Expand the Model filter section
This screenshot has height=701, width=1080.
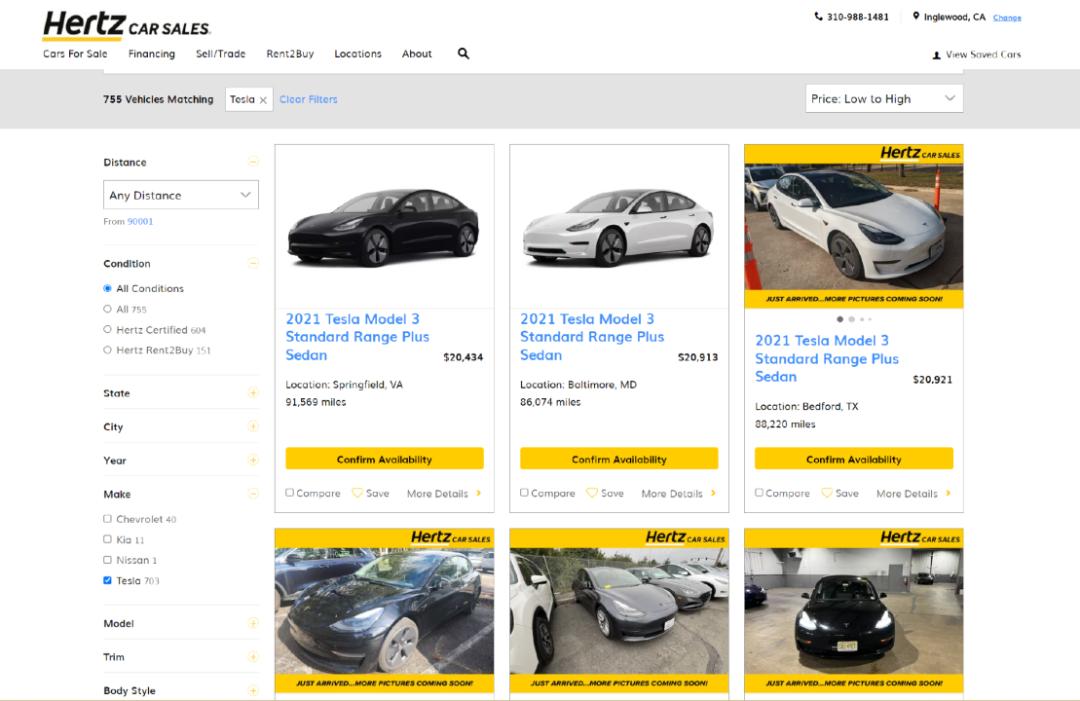253,623
